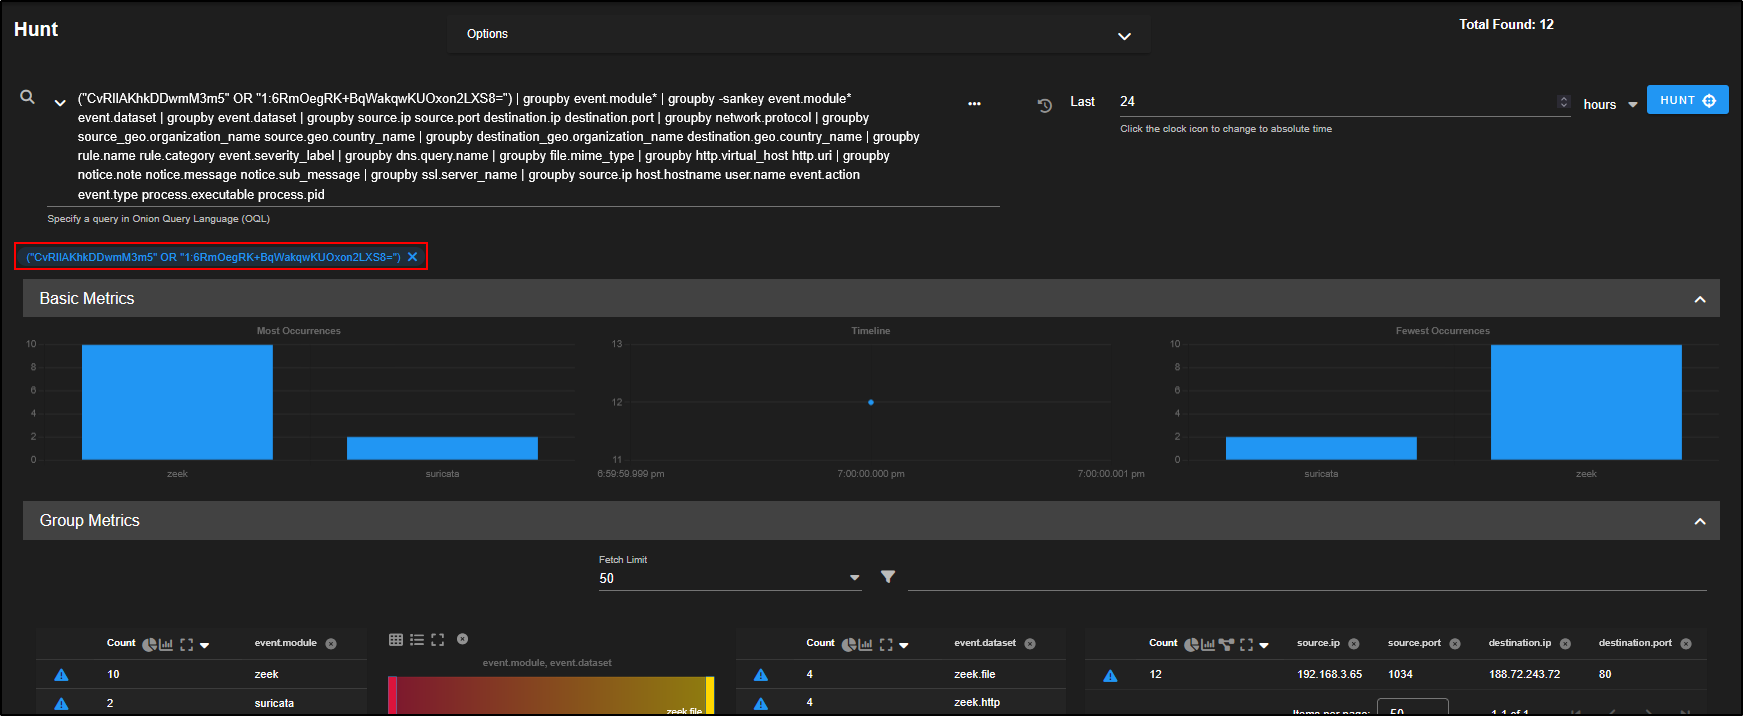Click the alert triangle on zeek row
The image size is (1743, 716).
pos(61,675)
